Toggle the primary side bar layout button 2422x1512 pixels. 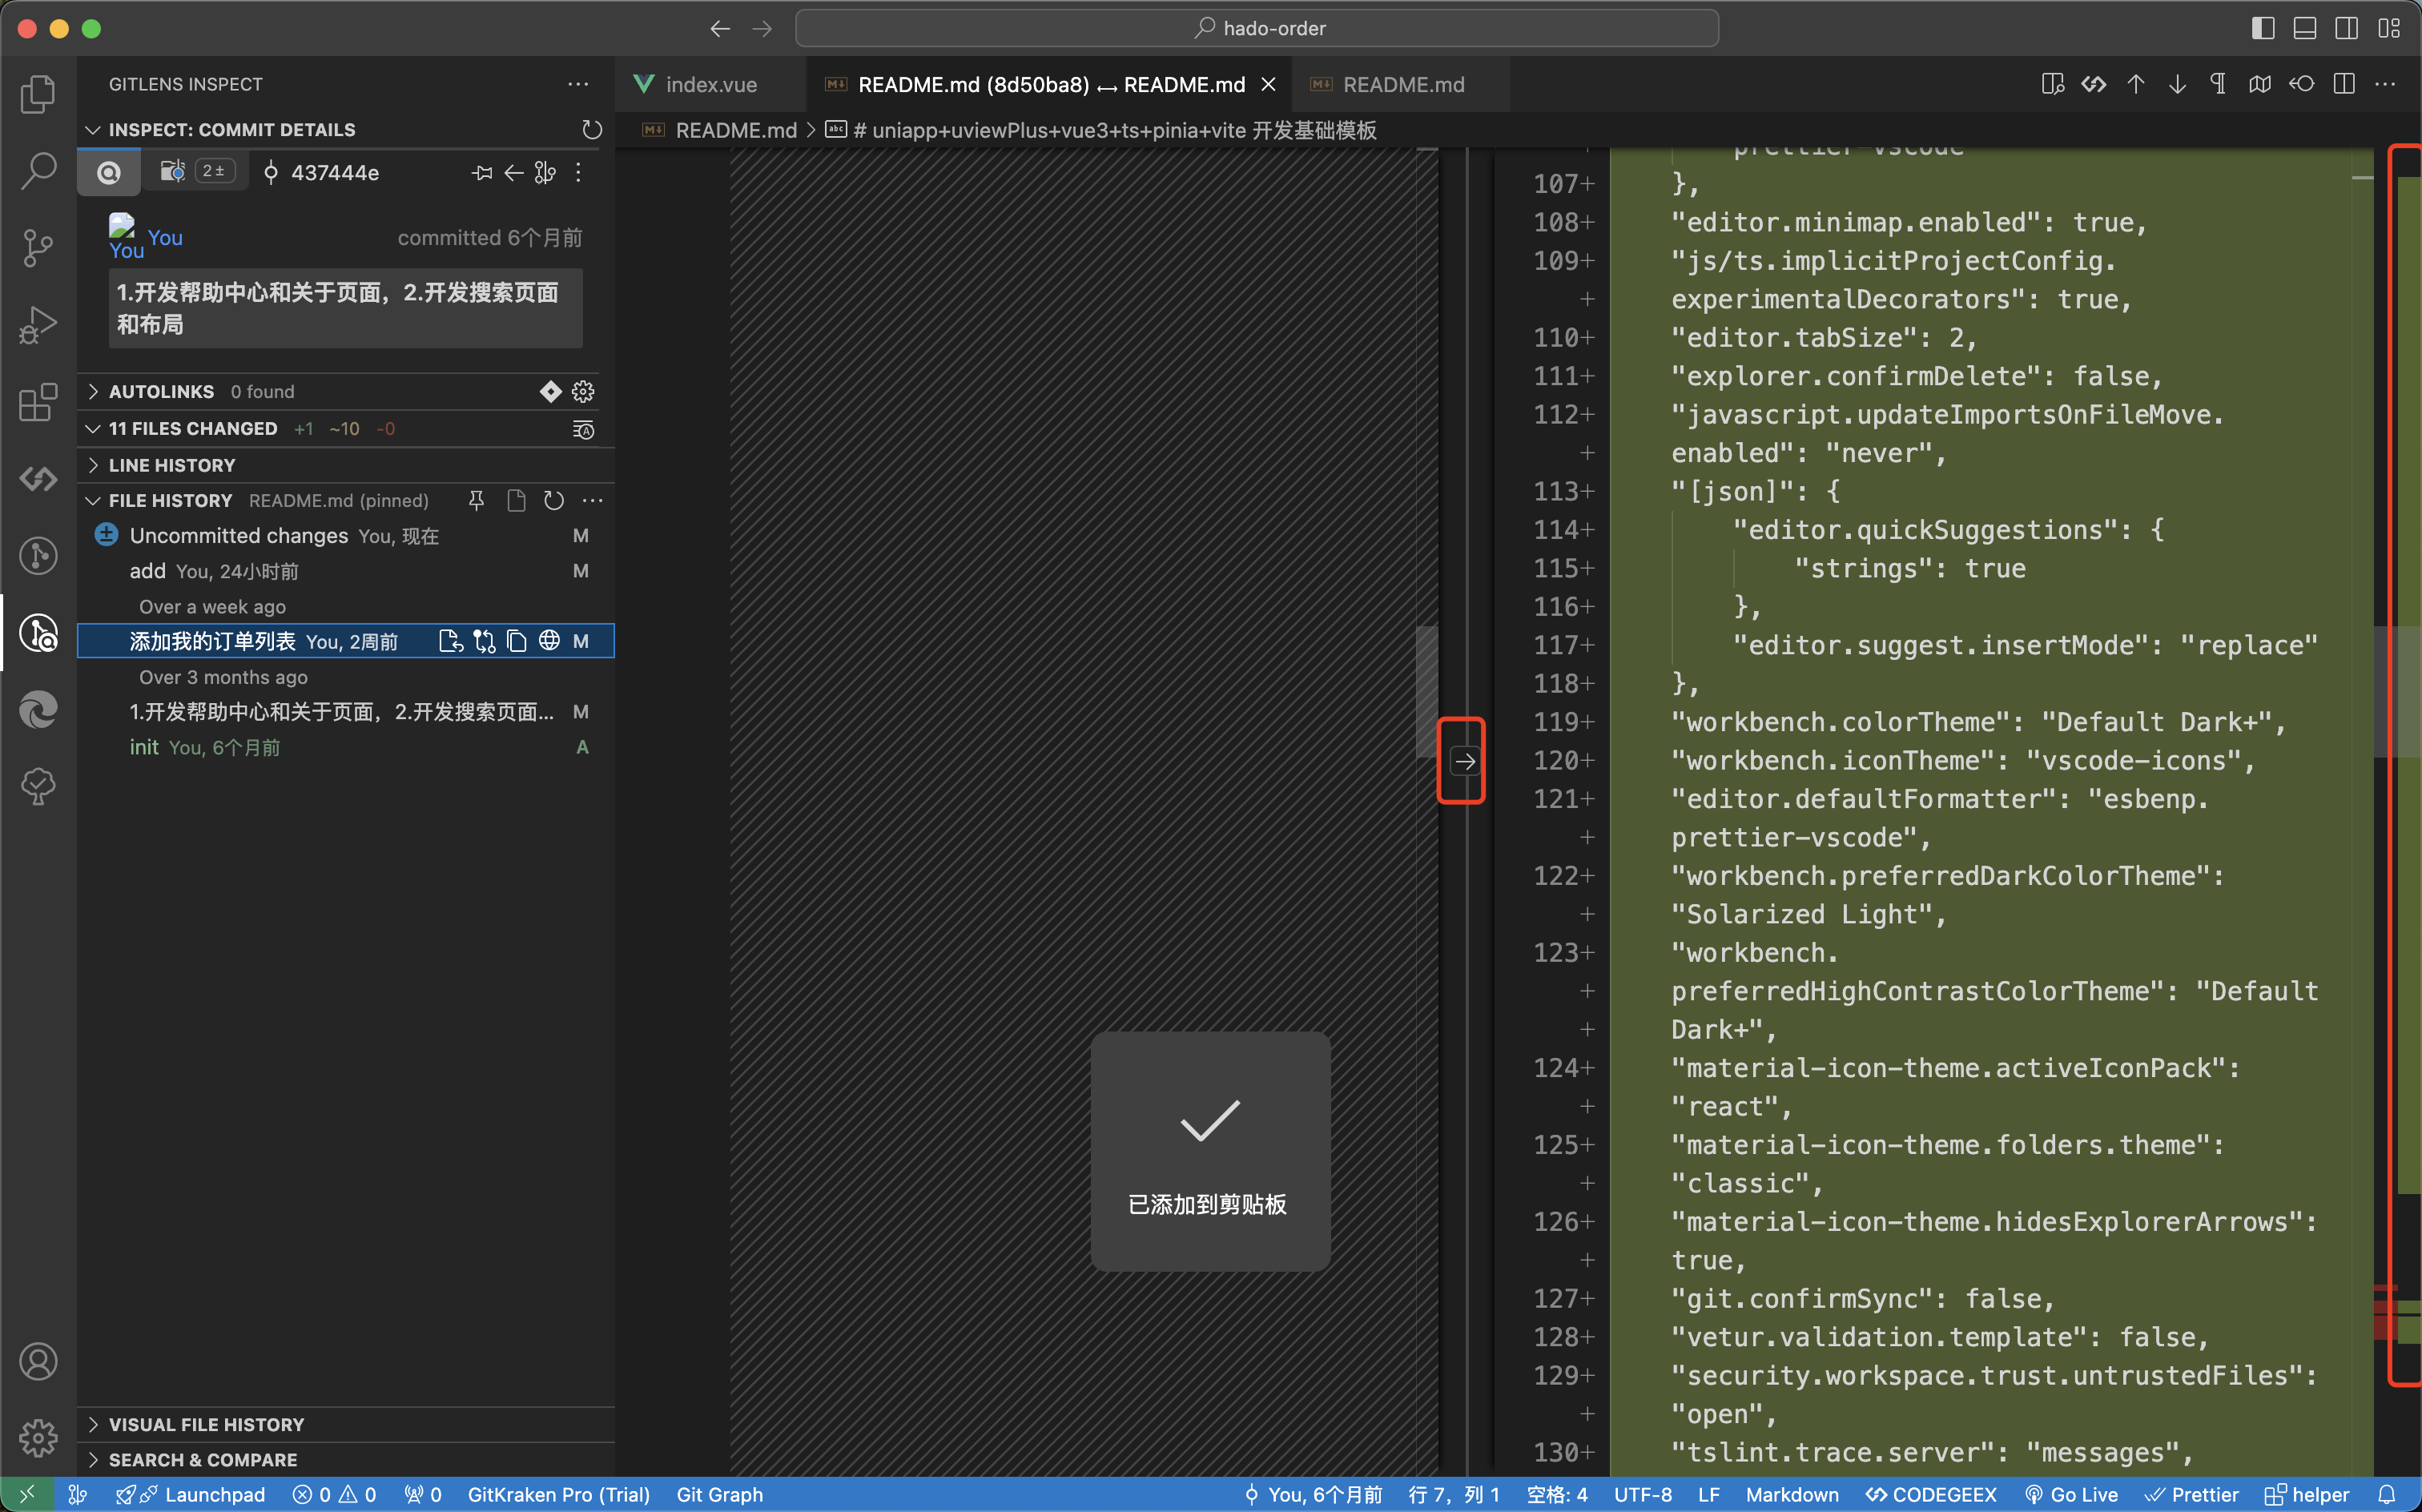tap(2263, 28)
